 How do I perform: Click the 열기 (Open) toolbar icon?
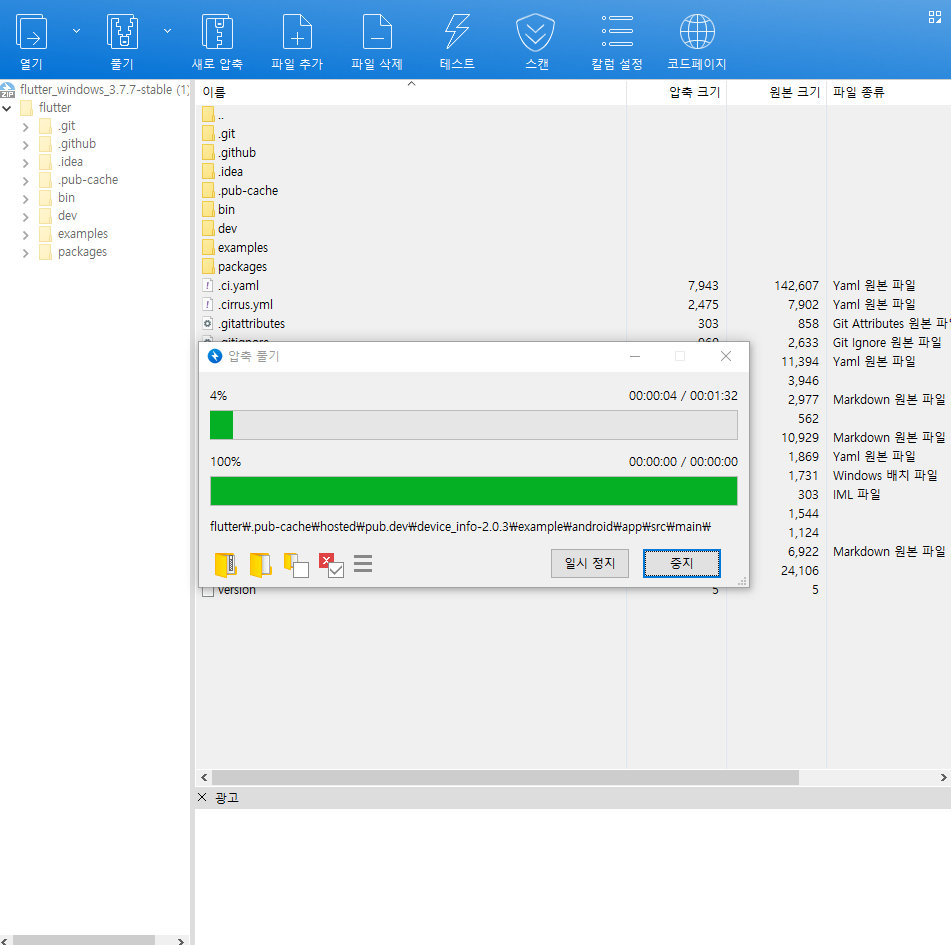coord(31,32)
